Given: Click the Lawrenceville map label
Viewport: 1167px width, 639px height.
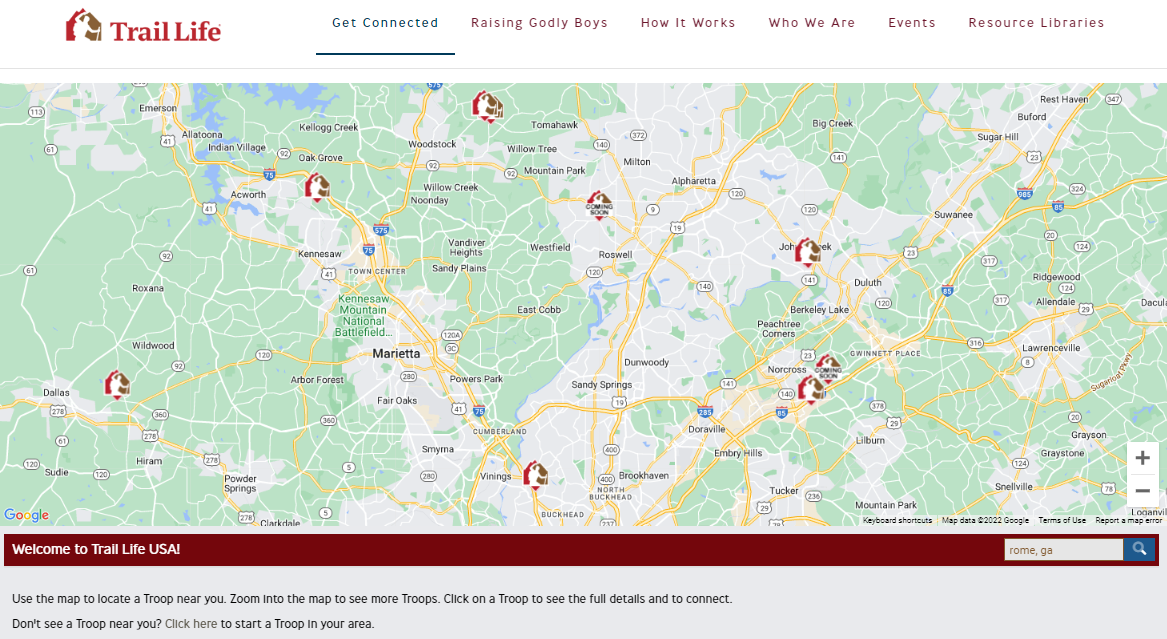Looking at the screenshot, I should pos(1051,347).
